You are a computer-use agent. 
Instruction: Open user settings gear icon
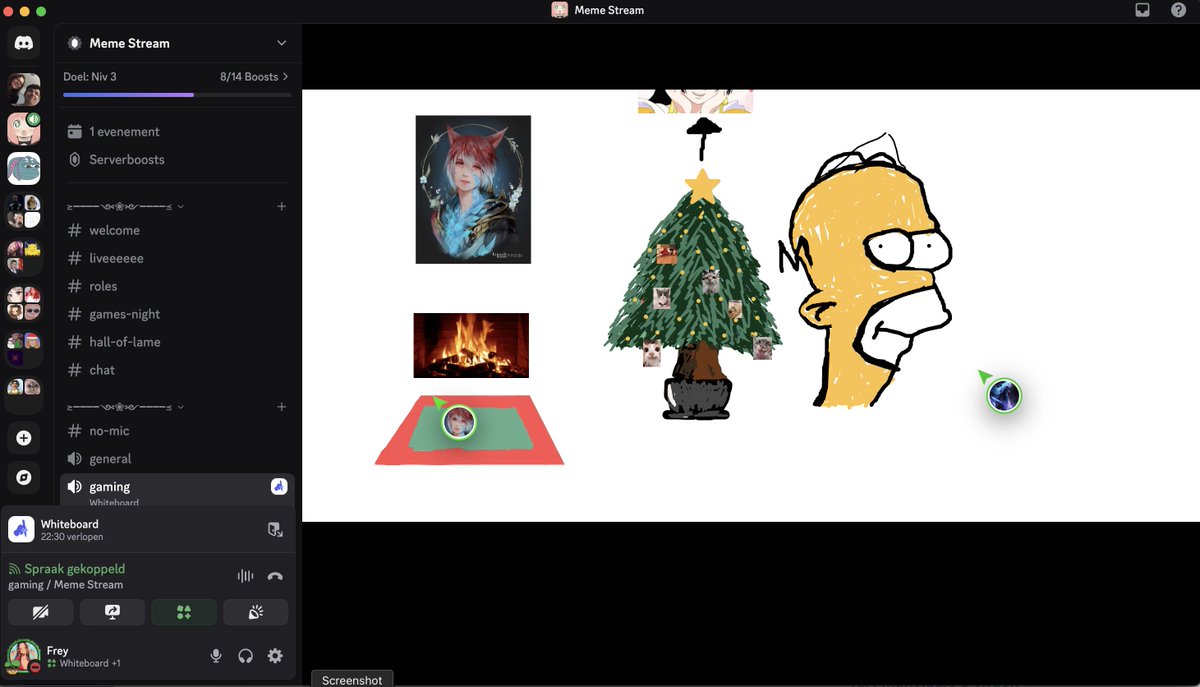(x=275, y=656)
